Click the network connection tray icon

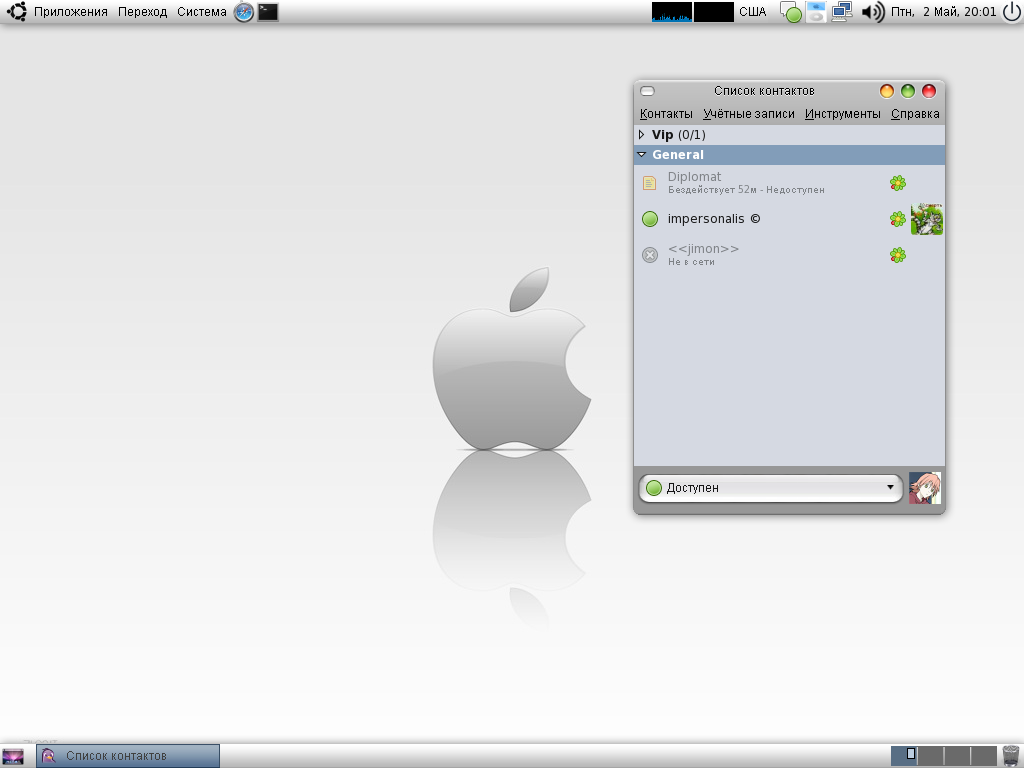pos(842,12)
